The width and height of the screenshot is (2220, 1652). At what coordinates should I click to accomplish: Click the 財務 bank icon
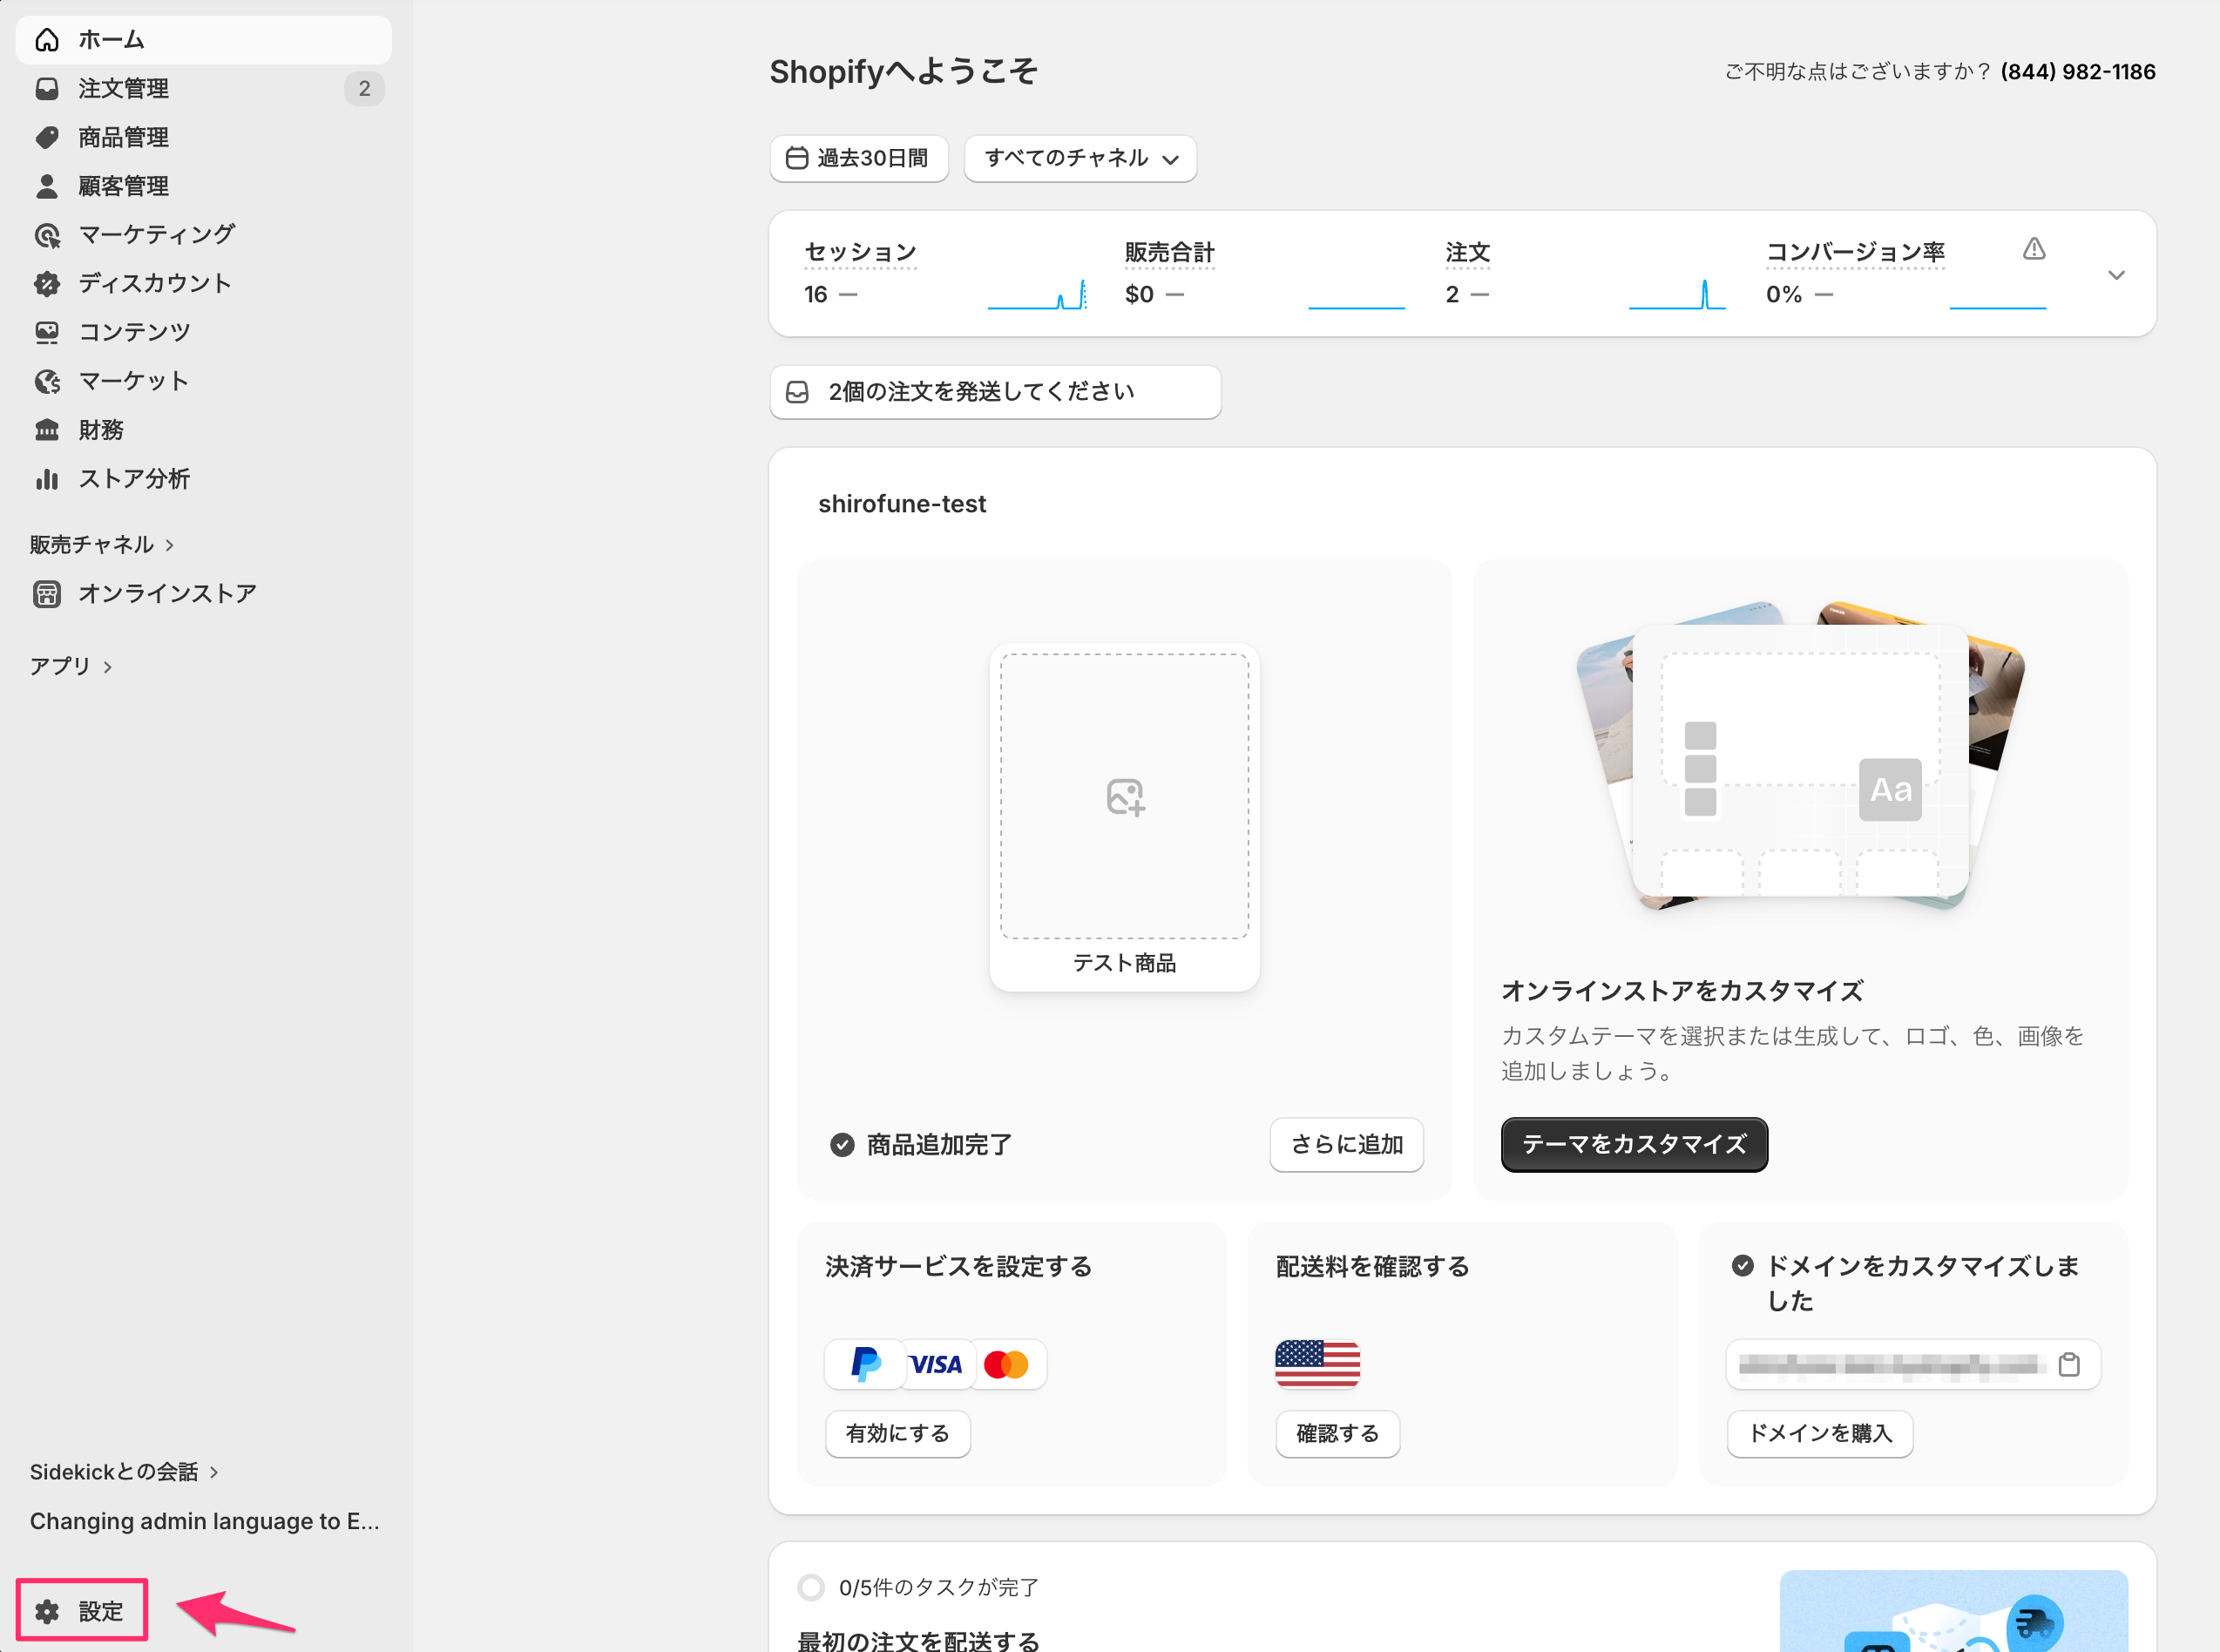47,430
